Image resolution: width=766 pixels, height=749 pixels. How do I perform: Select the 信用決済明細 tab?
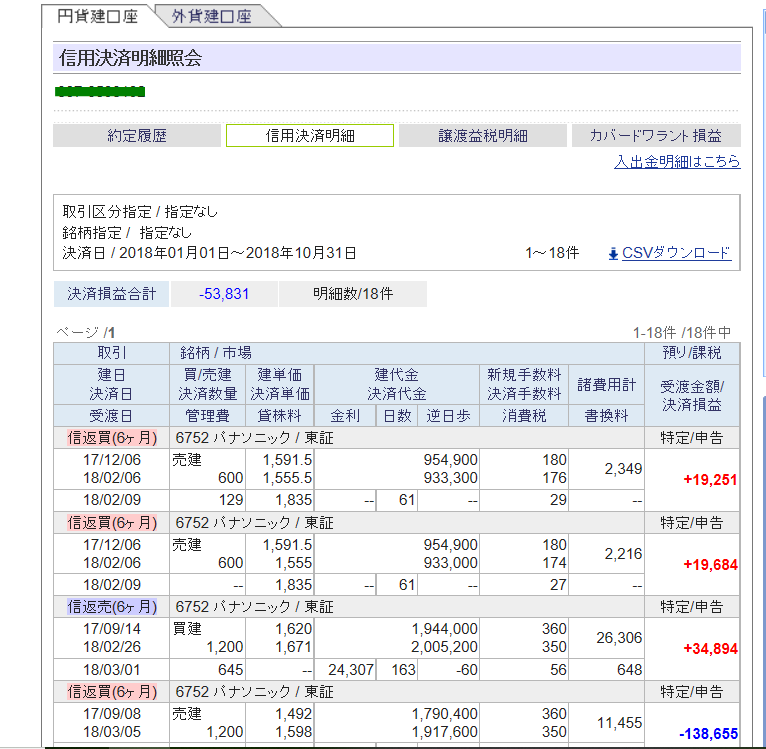(x=310, y=135)
